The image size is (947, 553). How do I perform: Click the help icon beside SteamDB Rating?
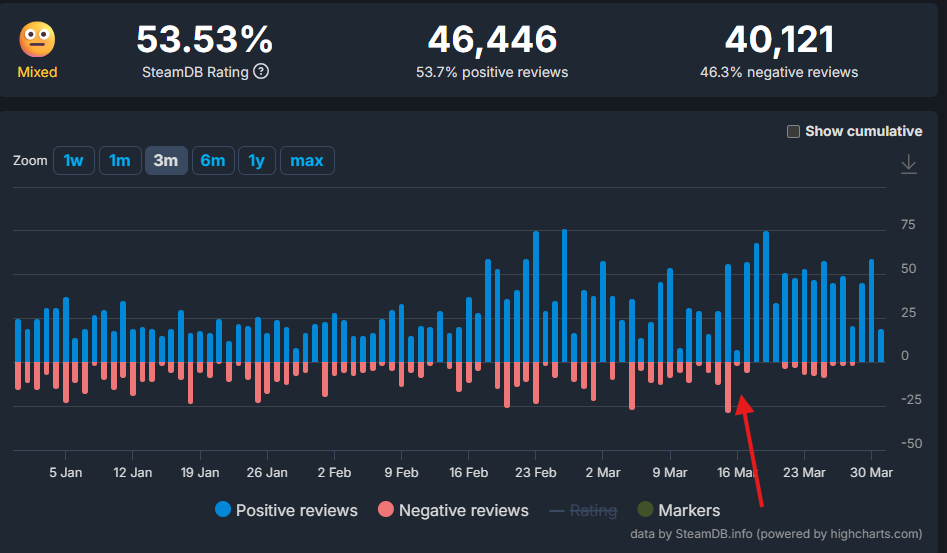pyautogui.click(x=261, y=72)
